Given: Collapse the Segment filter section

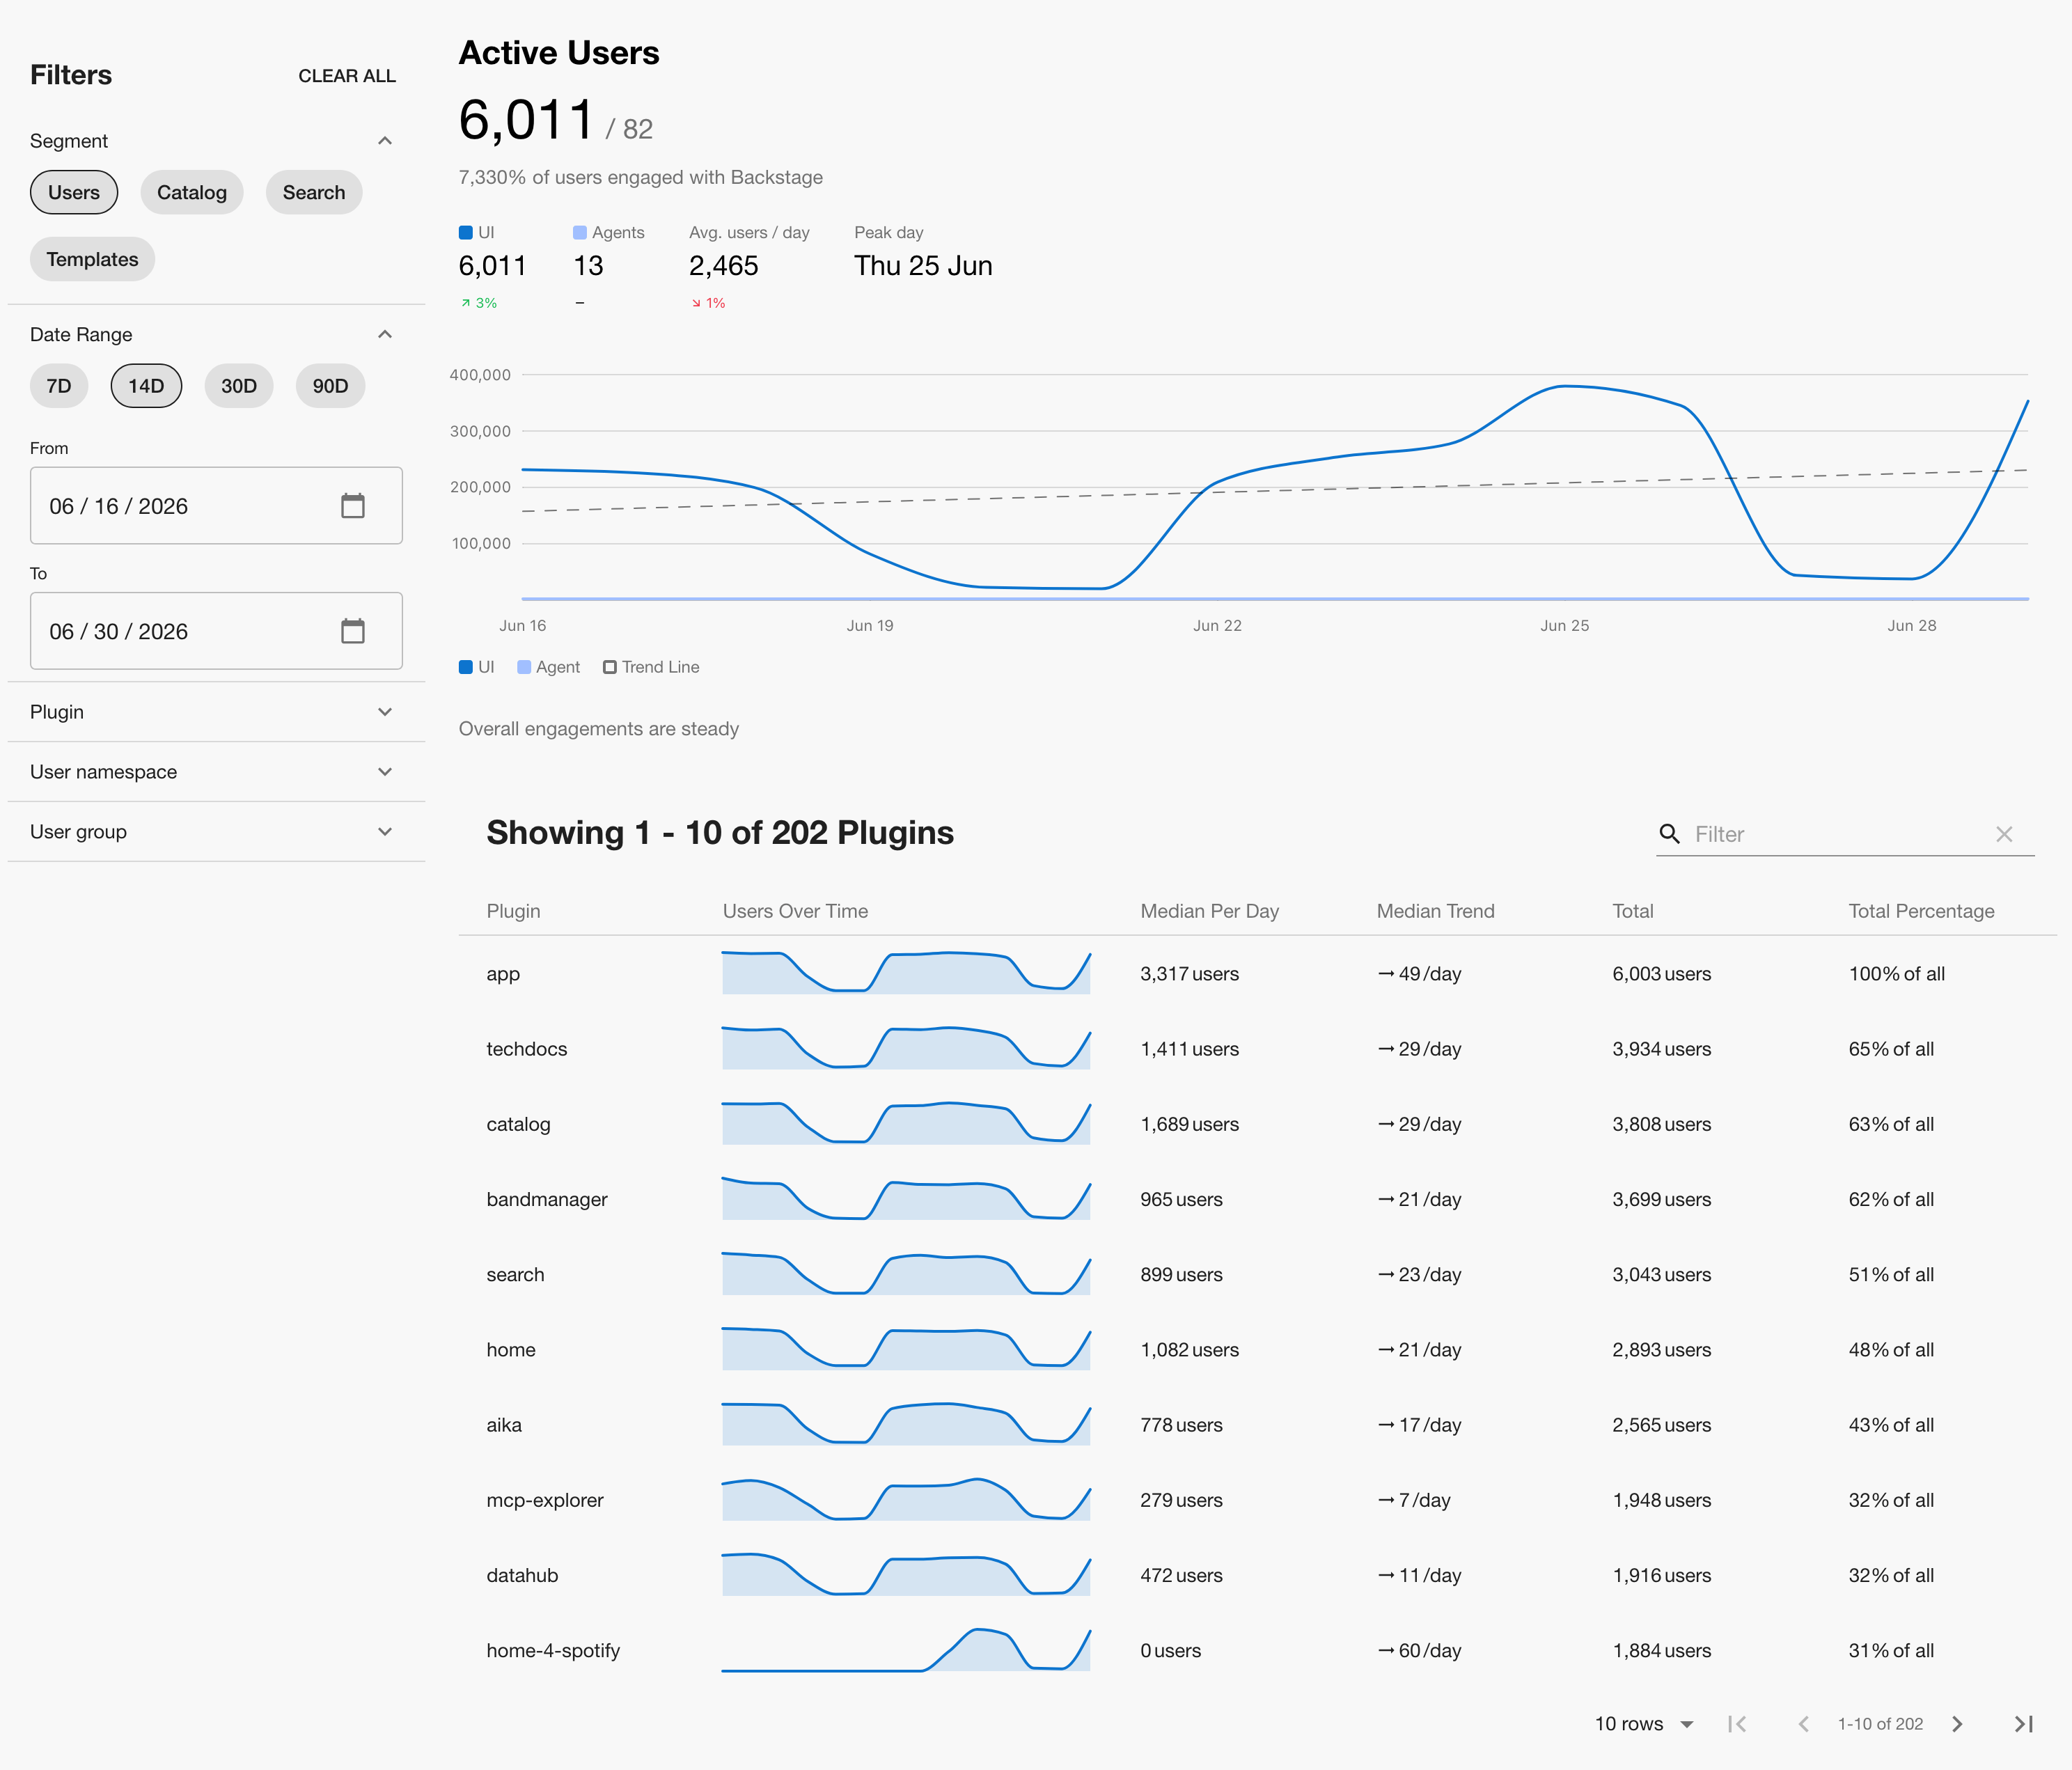Looking at the screenshot, I should pos(385,141).
